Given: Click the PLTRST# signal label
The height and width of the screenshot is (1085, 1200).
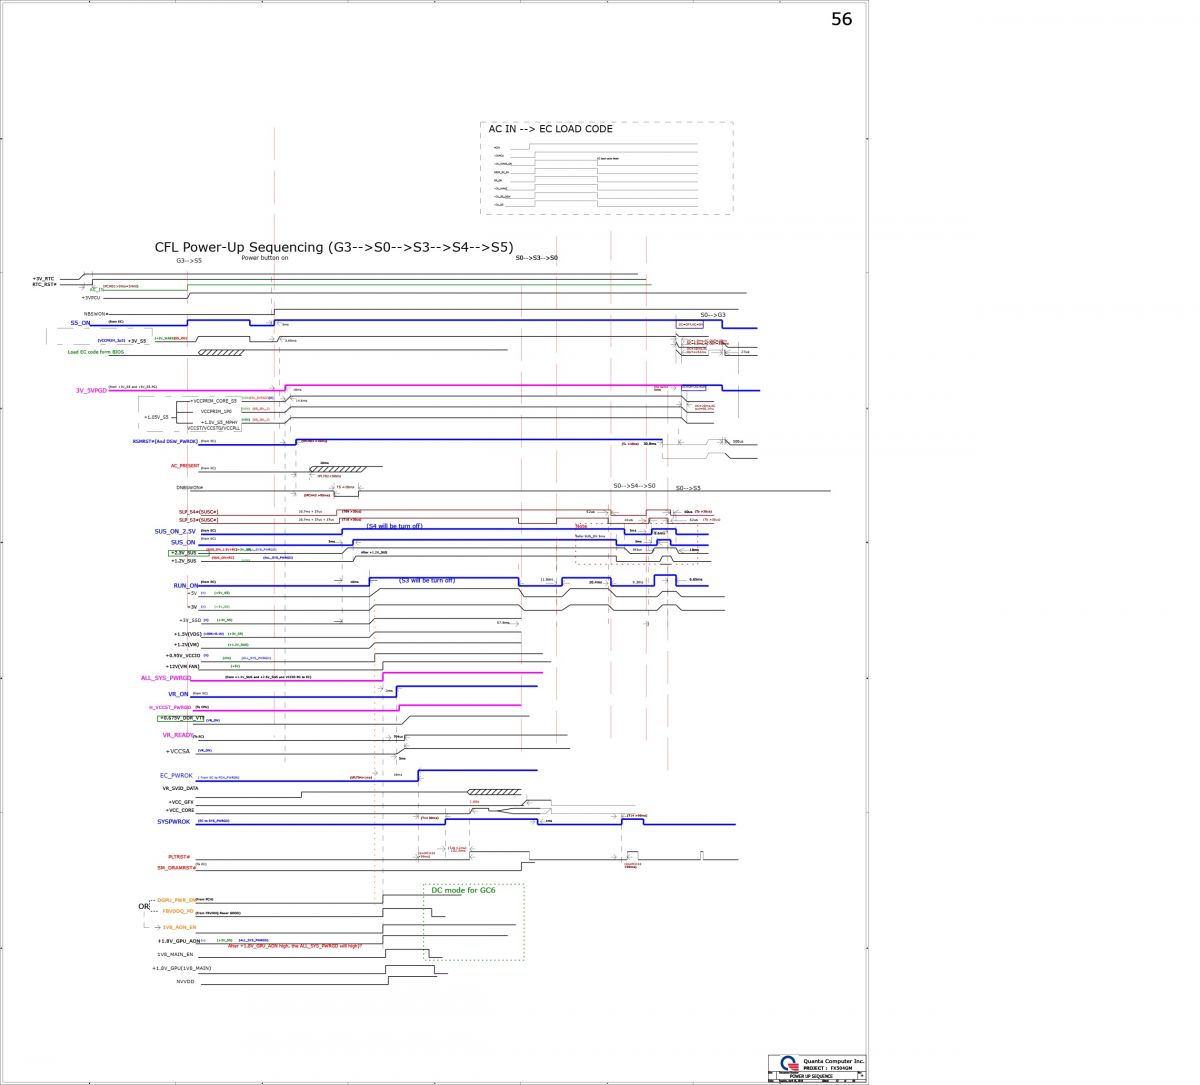Looking at the screenshot, I should pos(178,857).
